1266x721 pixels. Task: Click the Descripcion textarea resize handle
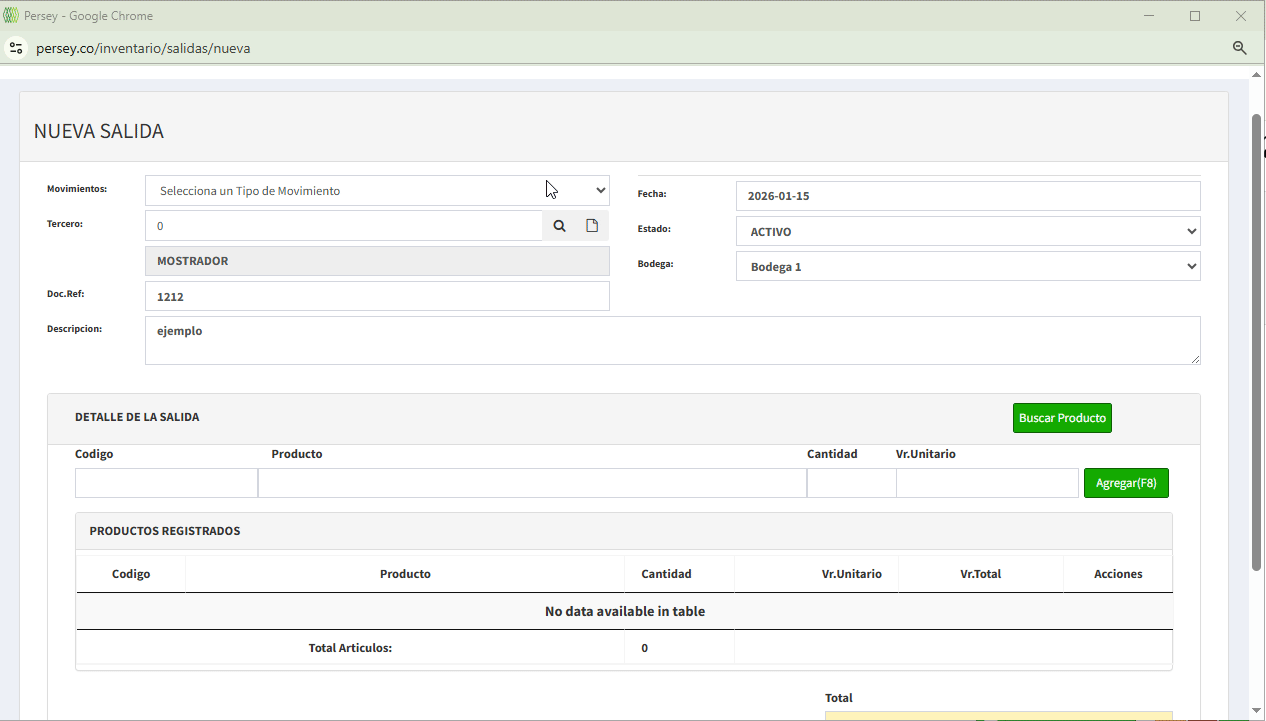pyautogui.click(x=1195, y=359)
